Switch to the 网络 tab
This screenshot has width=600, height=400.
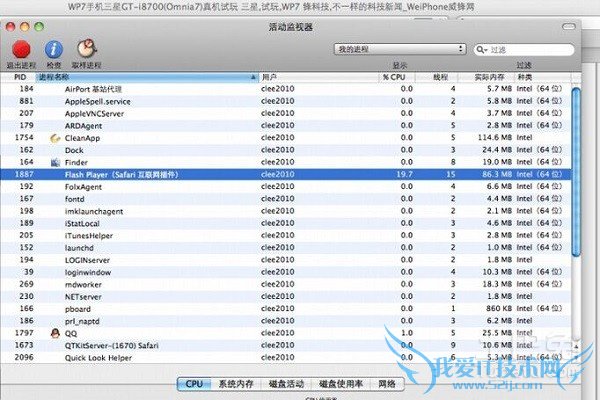(x=387, y=384)
